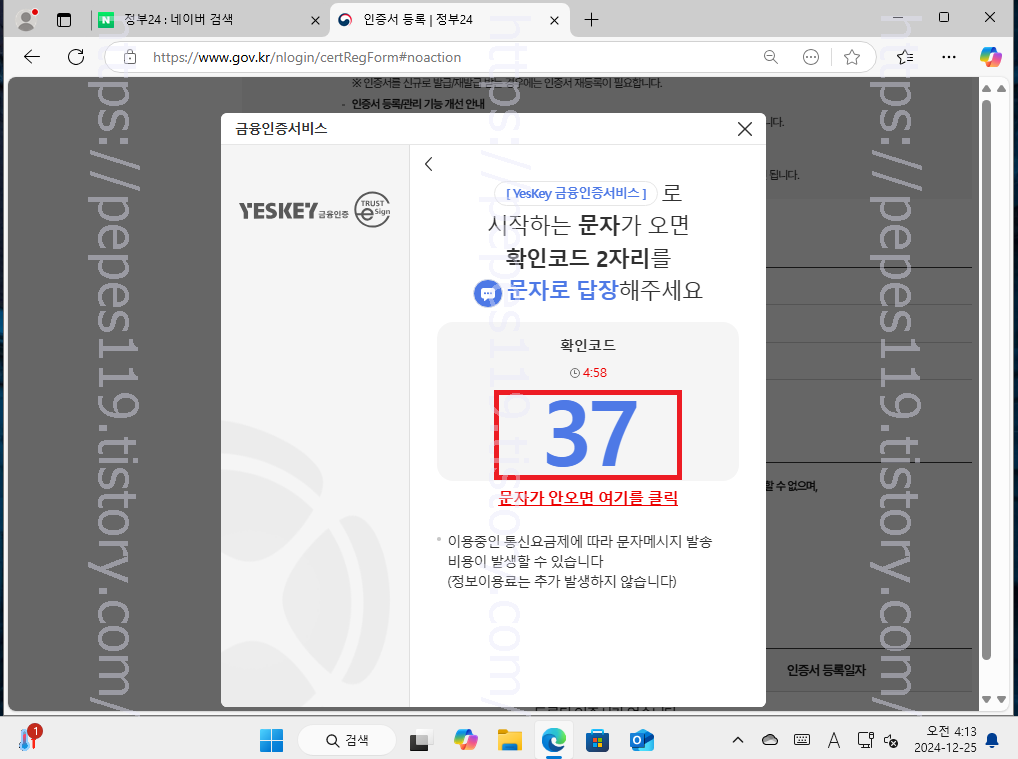Launch Copilot from the taskbar

click(466, 740)
